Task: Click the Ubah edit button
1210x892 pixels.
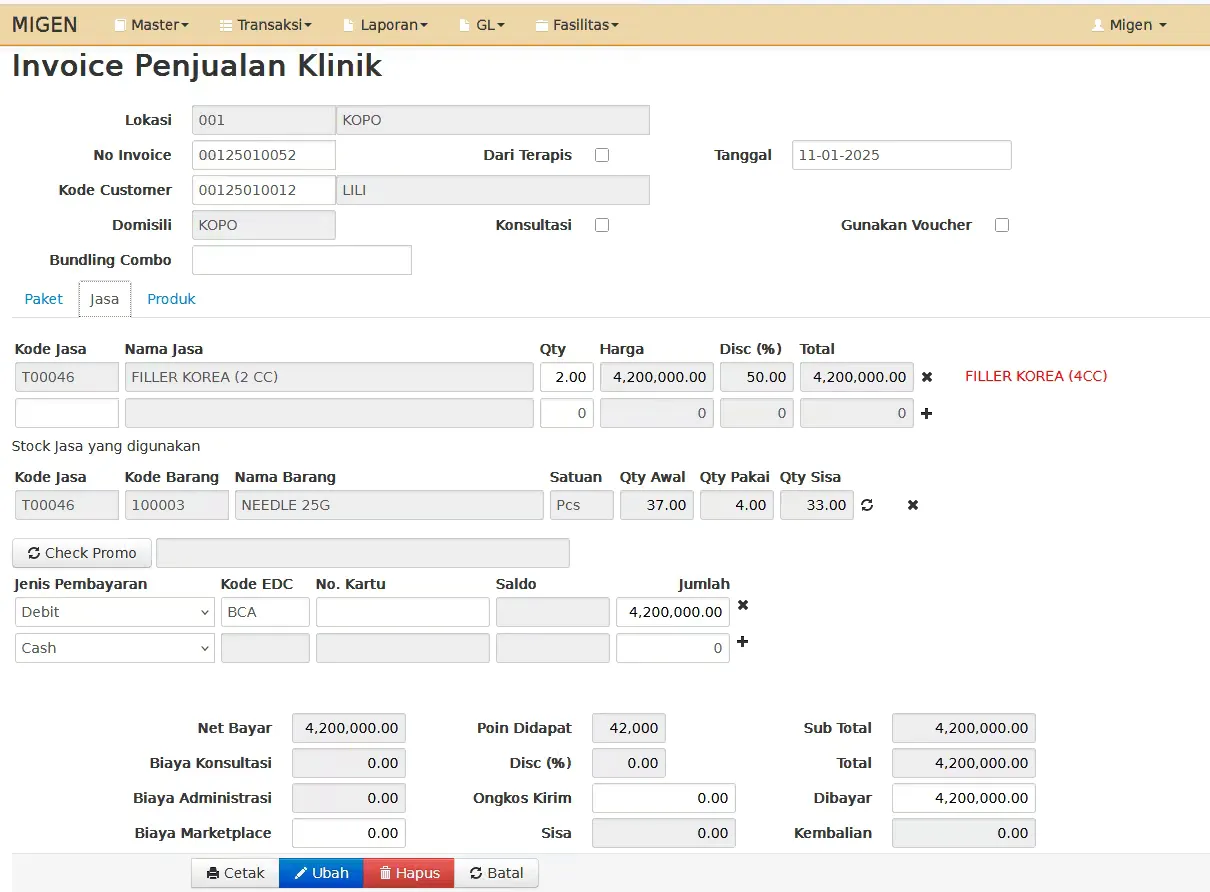Action: pyautogui.click(x=321, y=873)
